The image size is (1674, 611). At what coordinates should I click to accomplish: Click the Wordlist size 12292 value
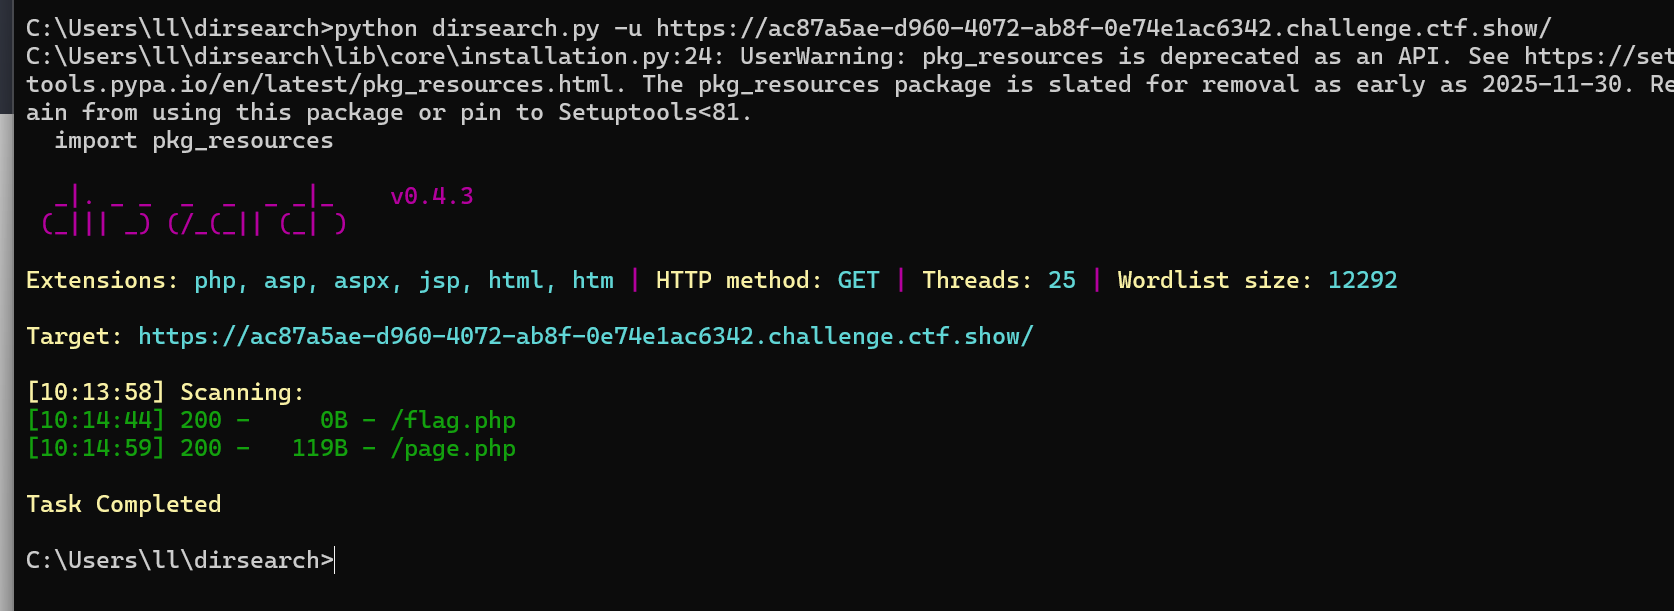tap(1362, 280)
